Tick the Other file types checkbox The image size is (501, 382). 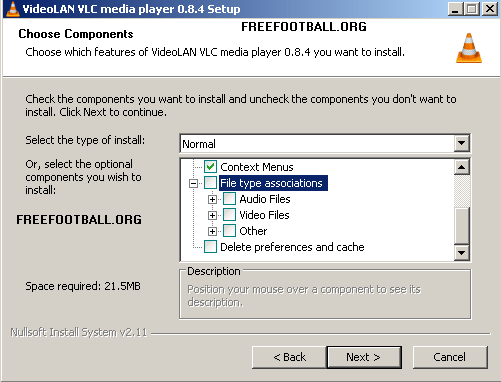tap(229, 231)
